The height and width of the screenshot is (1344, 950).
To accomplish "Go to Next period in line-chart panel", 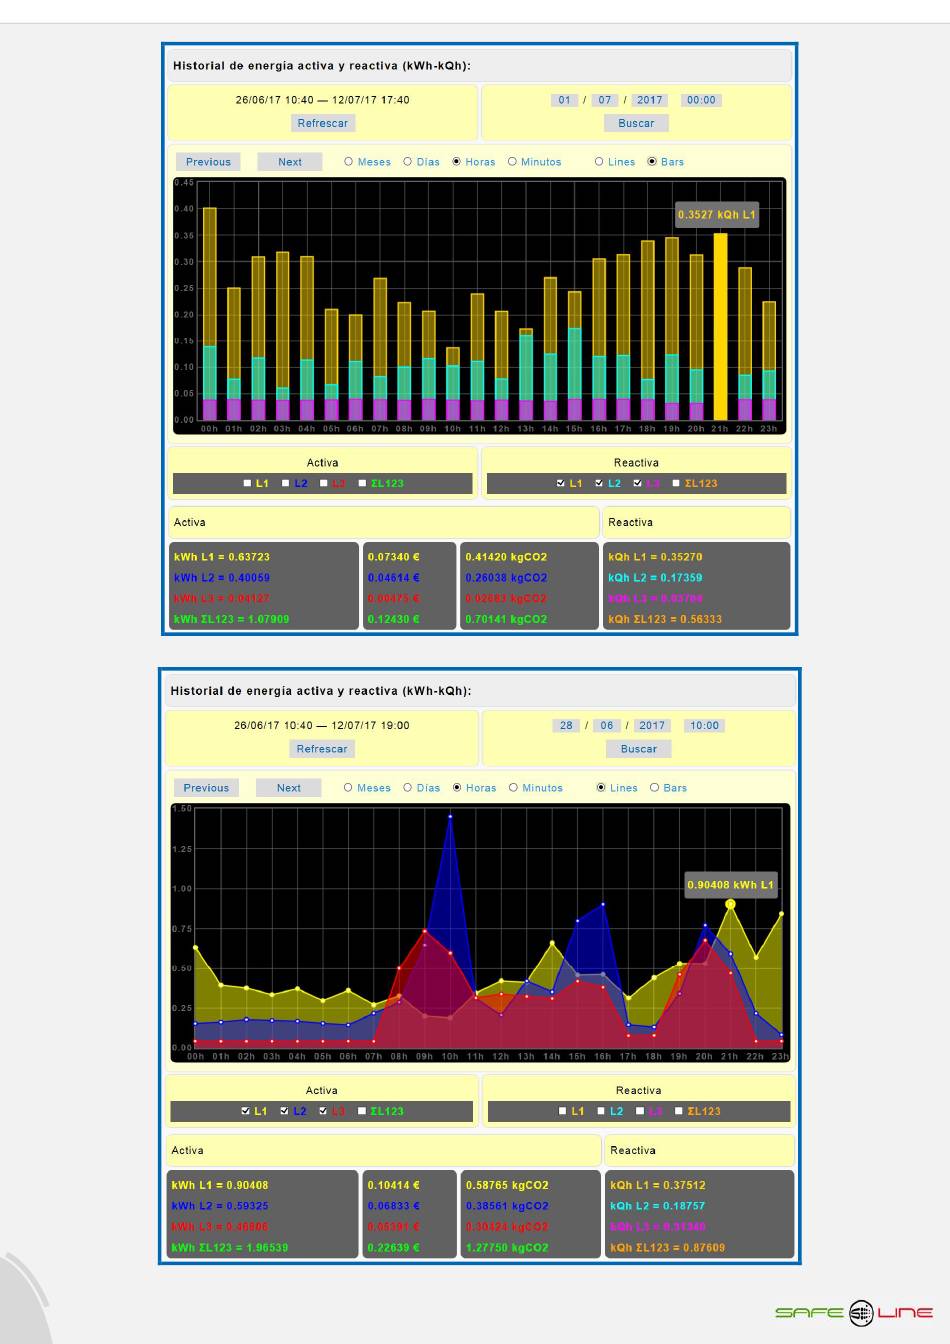I will [289, 788].
